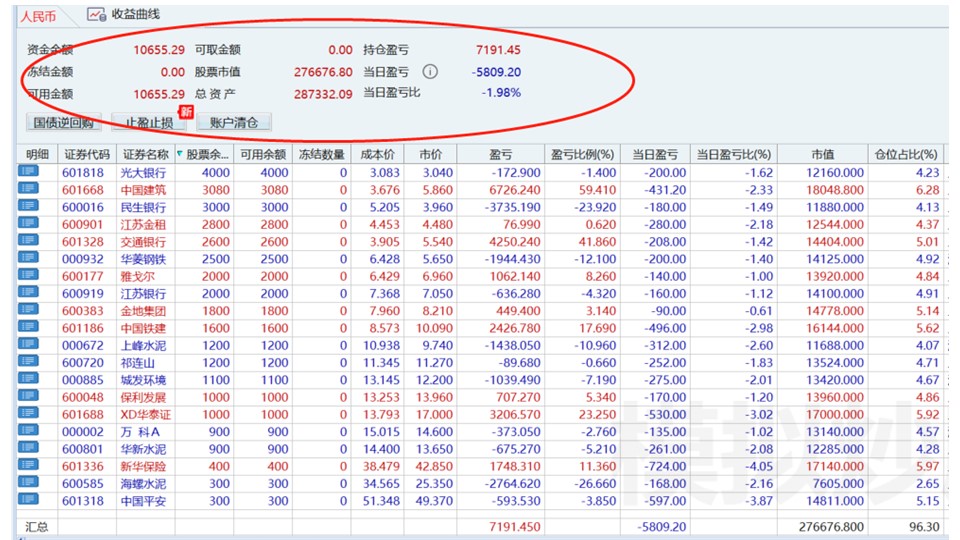Open detail icon for 金地集团 row
This screenshot has width=960, height=540.
pos(28,309)
